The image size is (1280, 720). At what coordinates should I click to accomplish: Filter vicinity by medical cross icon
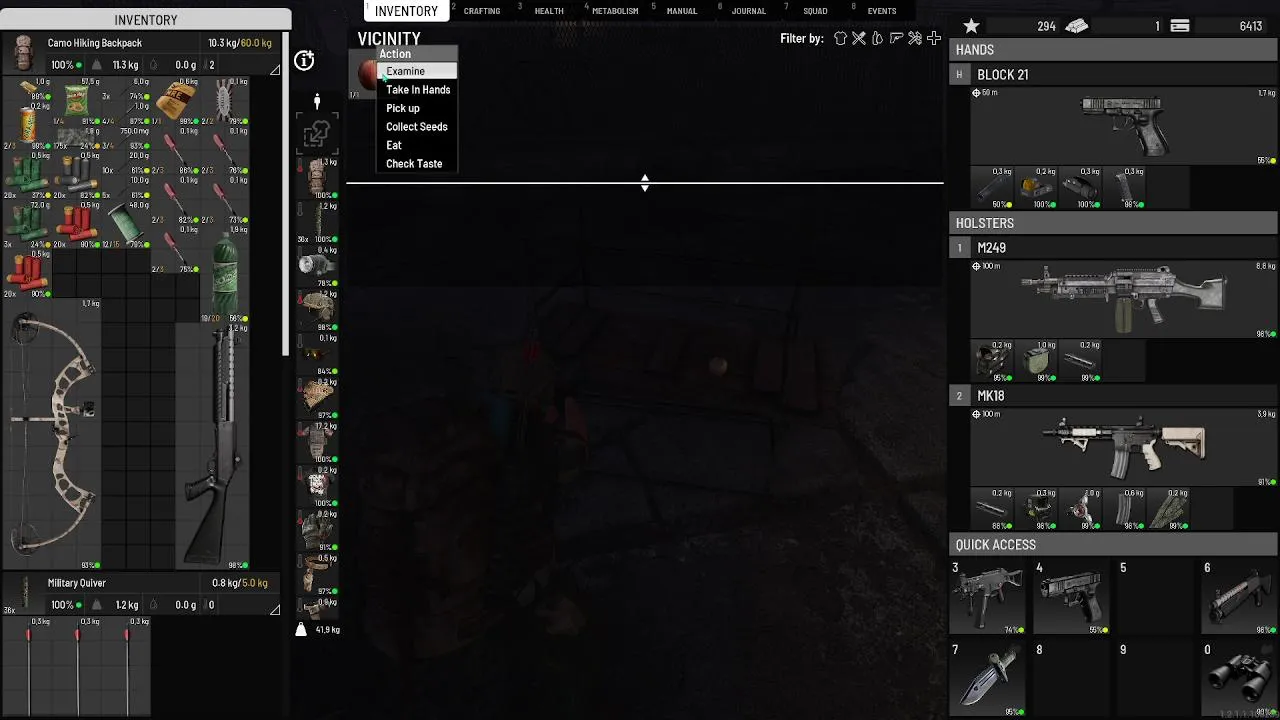pyautogui.click(x=934, y=39)
